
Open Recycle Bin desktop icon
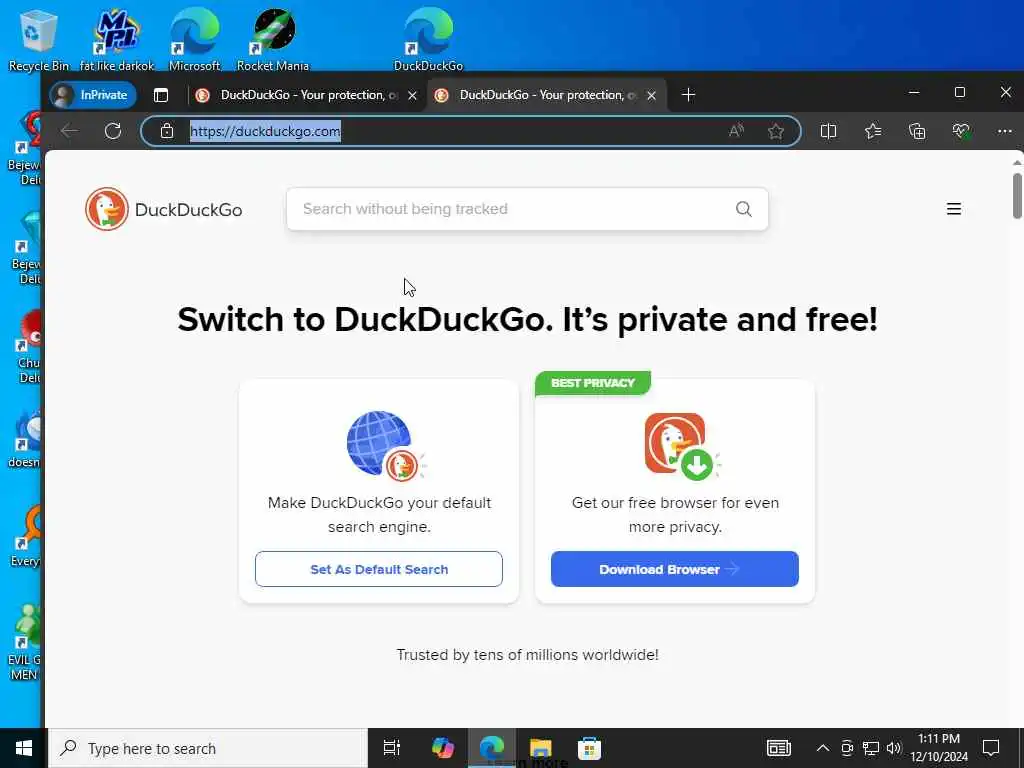coord(38,39)
